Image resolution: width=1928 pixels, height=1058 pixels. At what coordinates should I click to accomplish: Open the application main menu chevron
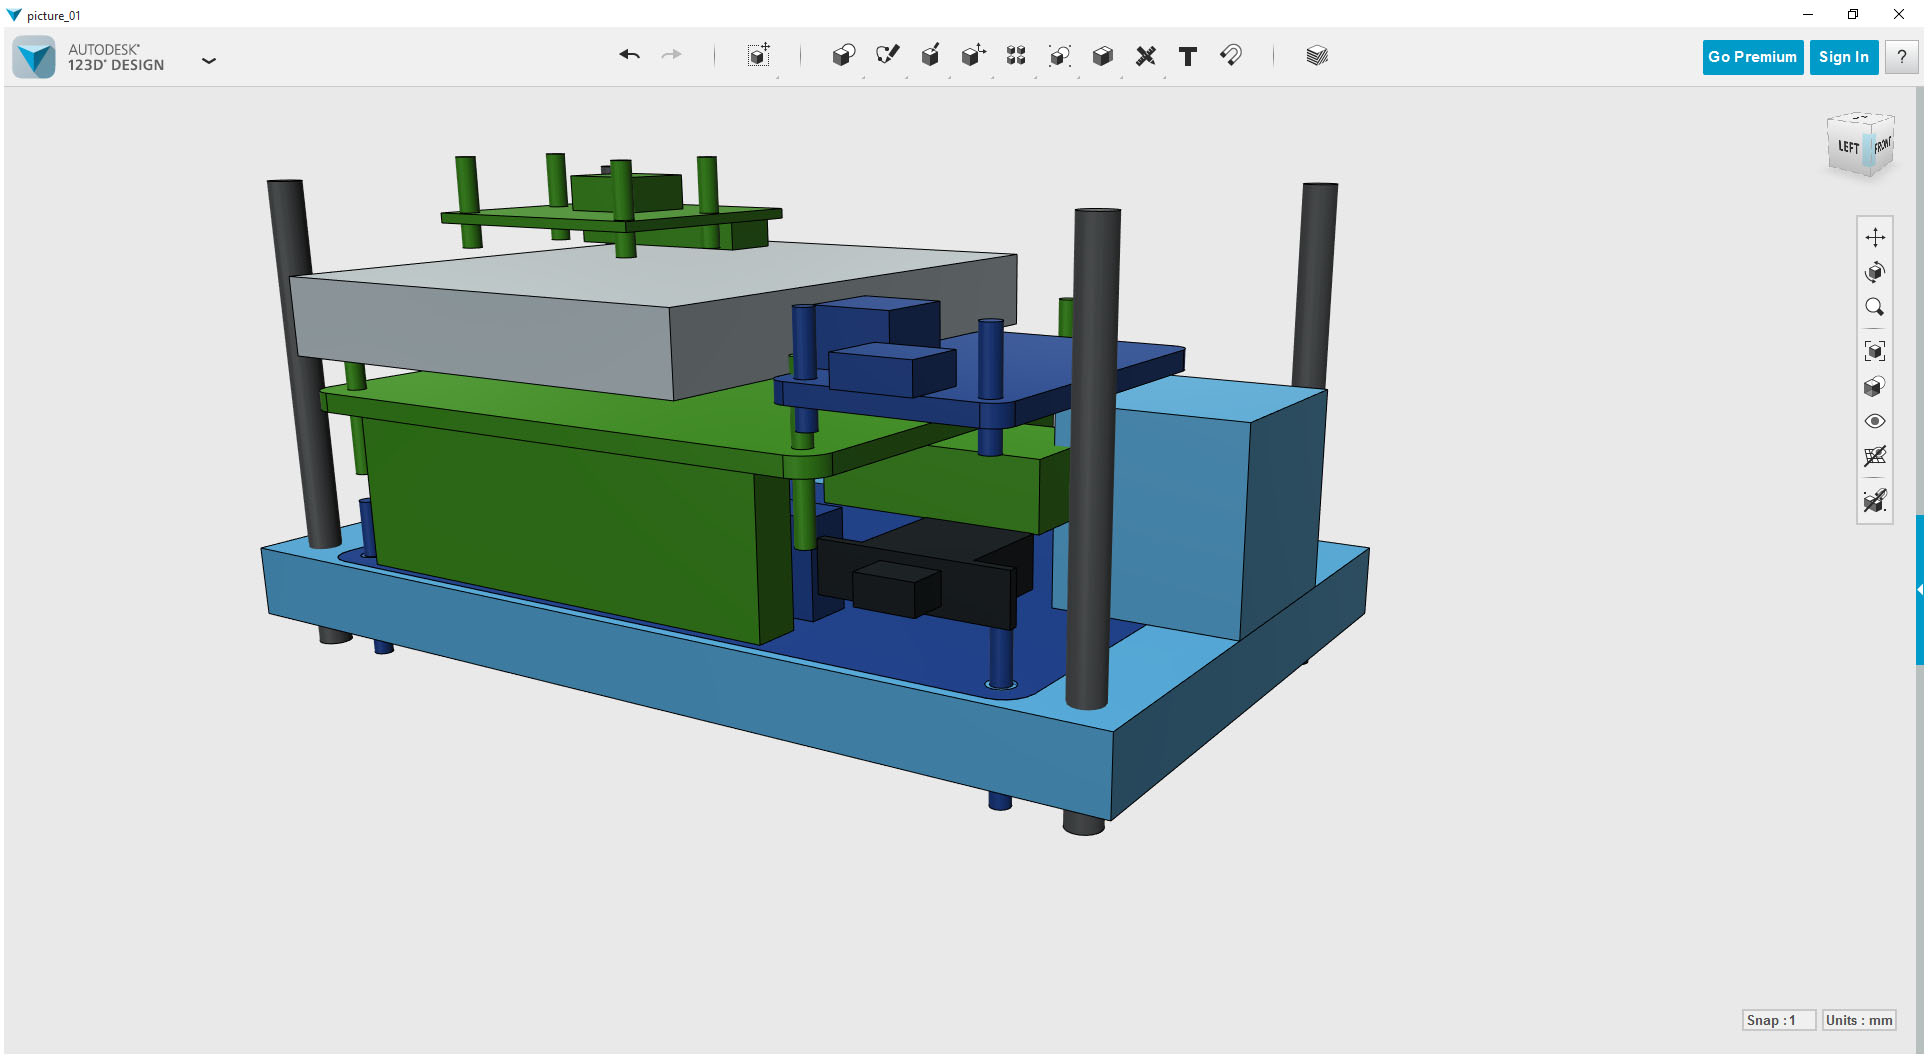coord(209,61)
